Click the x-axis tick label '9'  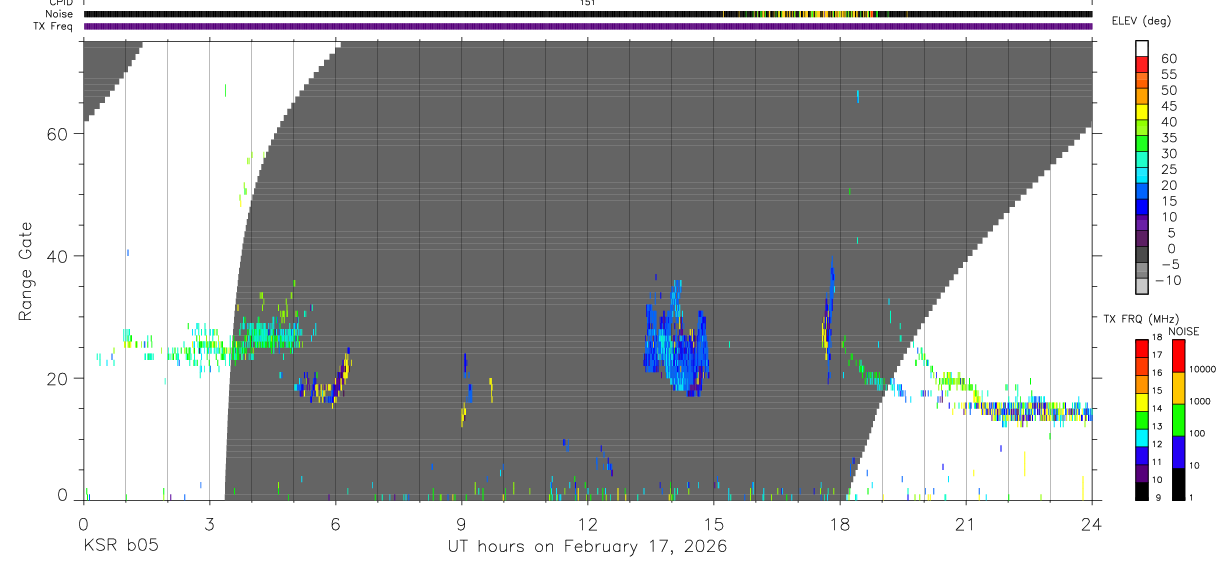[461, 524]
